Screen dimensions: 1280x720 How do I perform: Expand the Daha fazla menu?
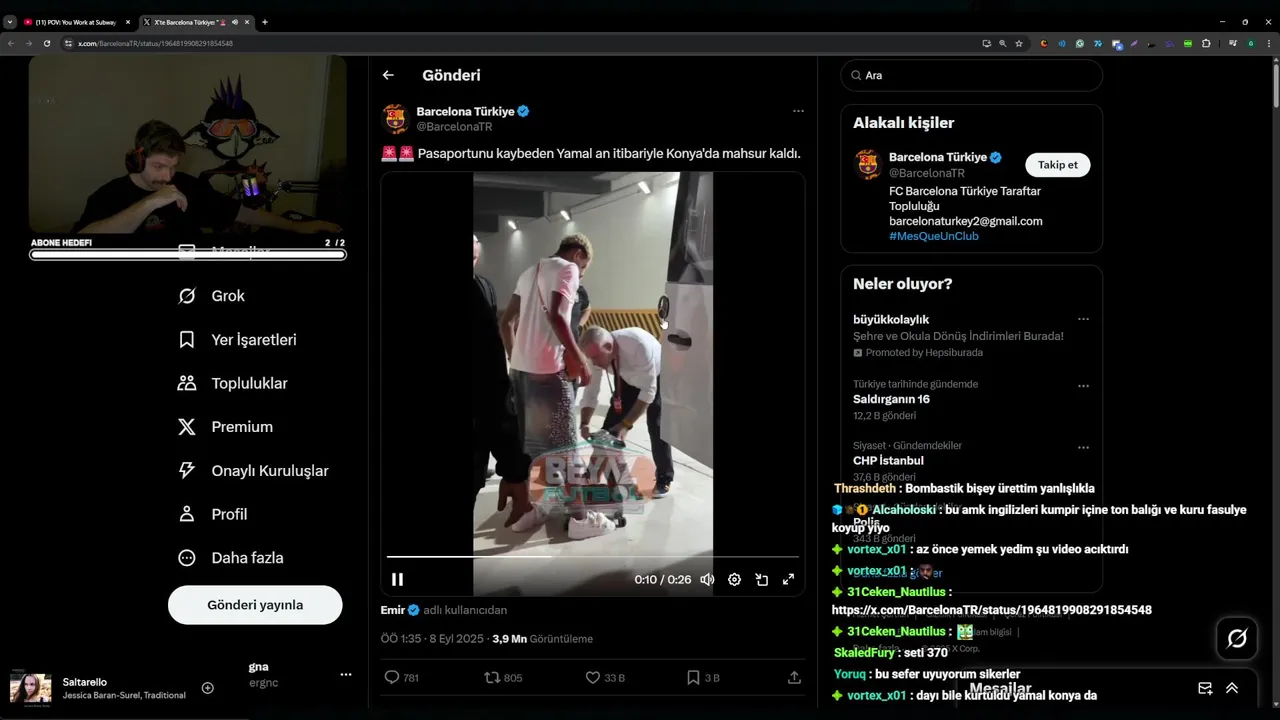(x=230, y=558)
